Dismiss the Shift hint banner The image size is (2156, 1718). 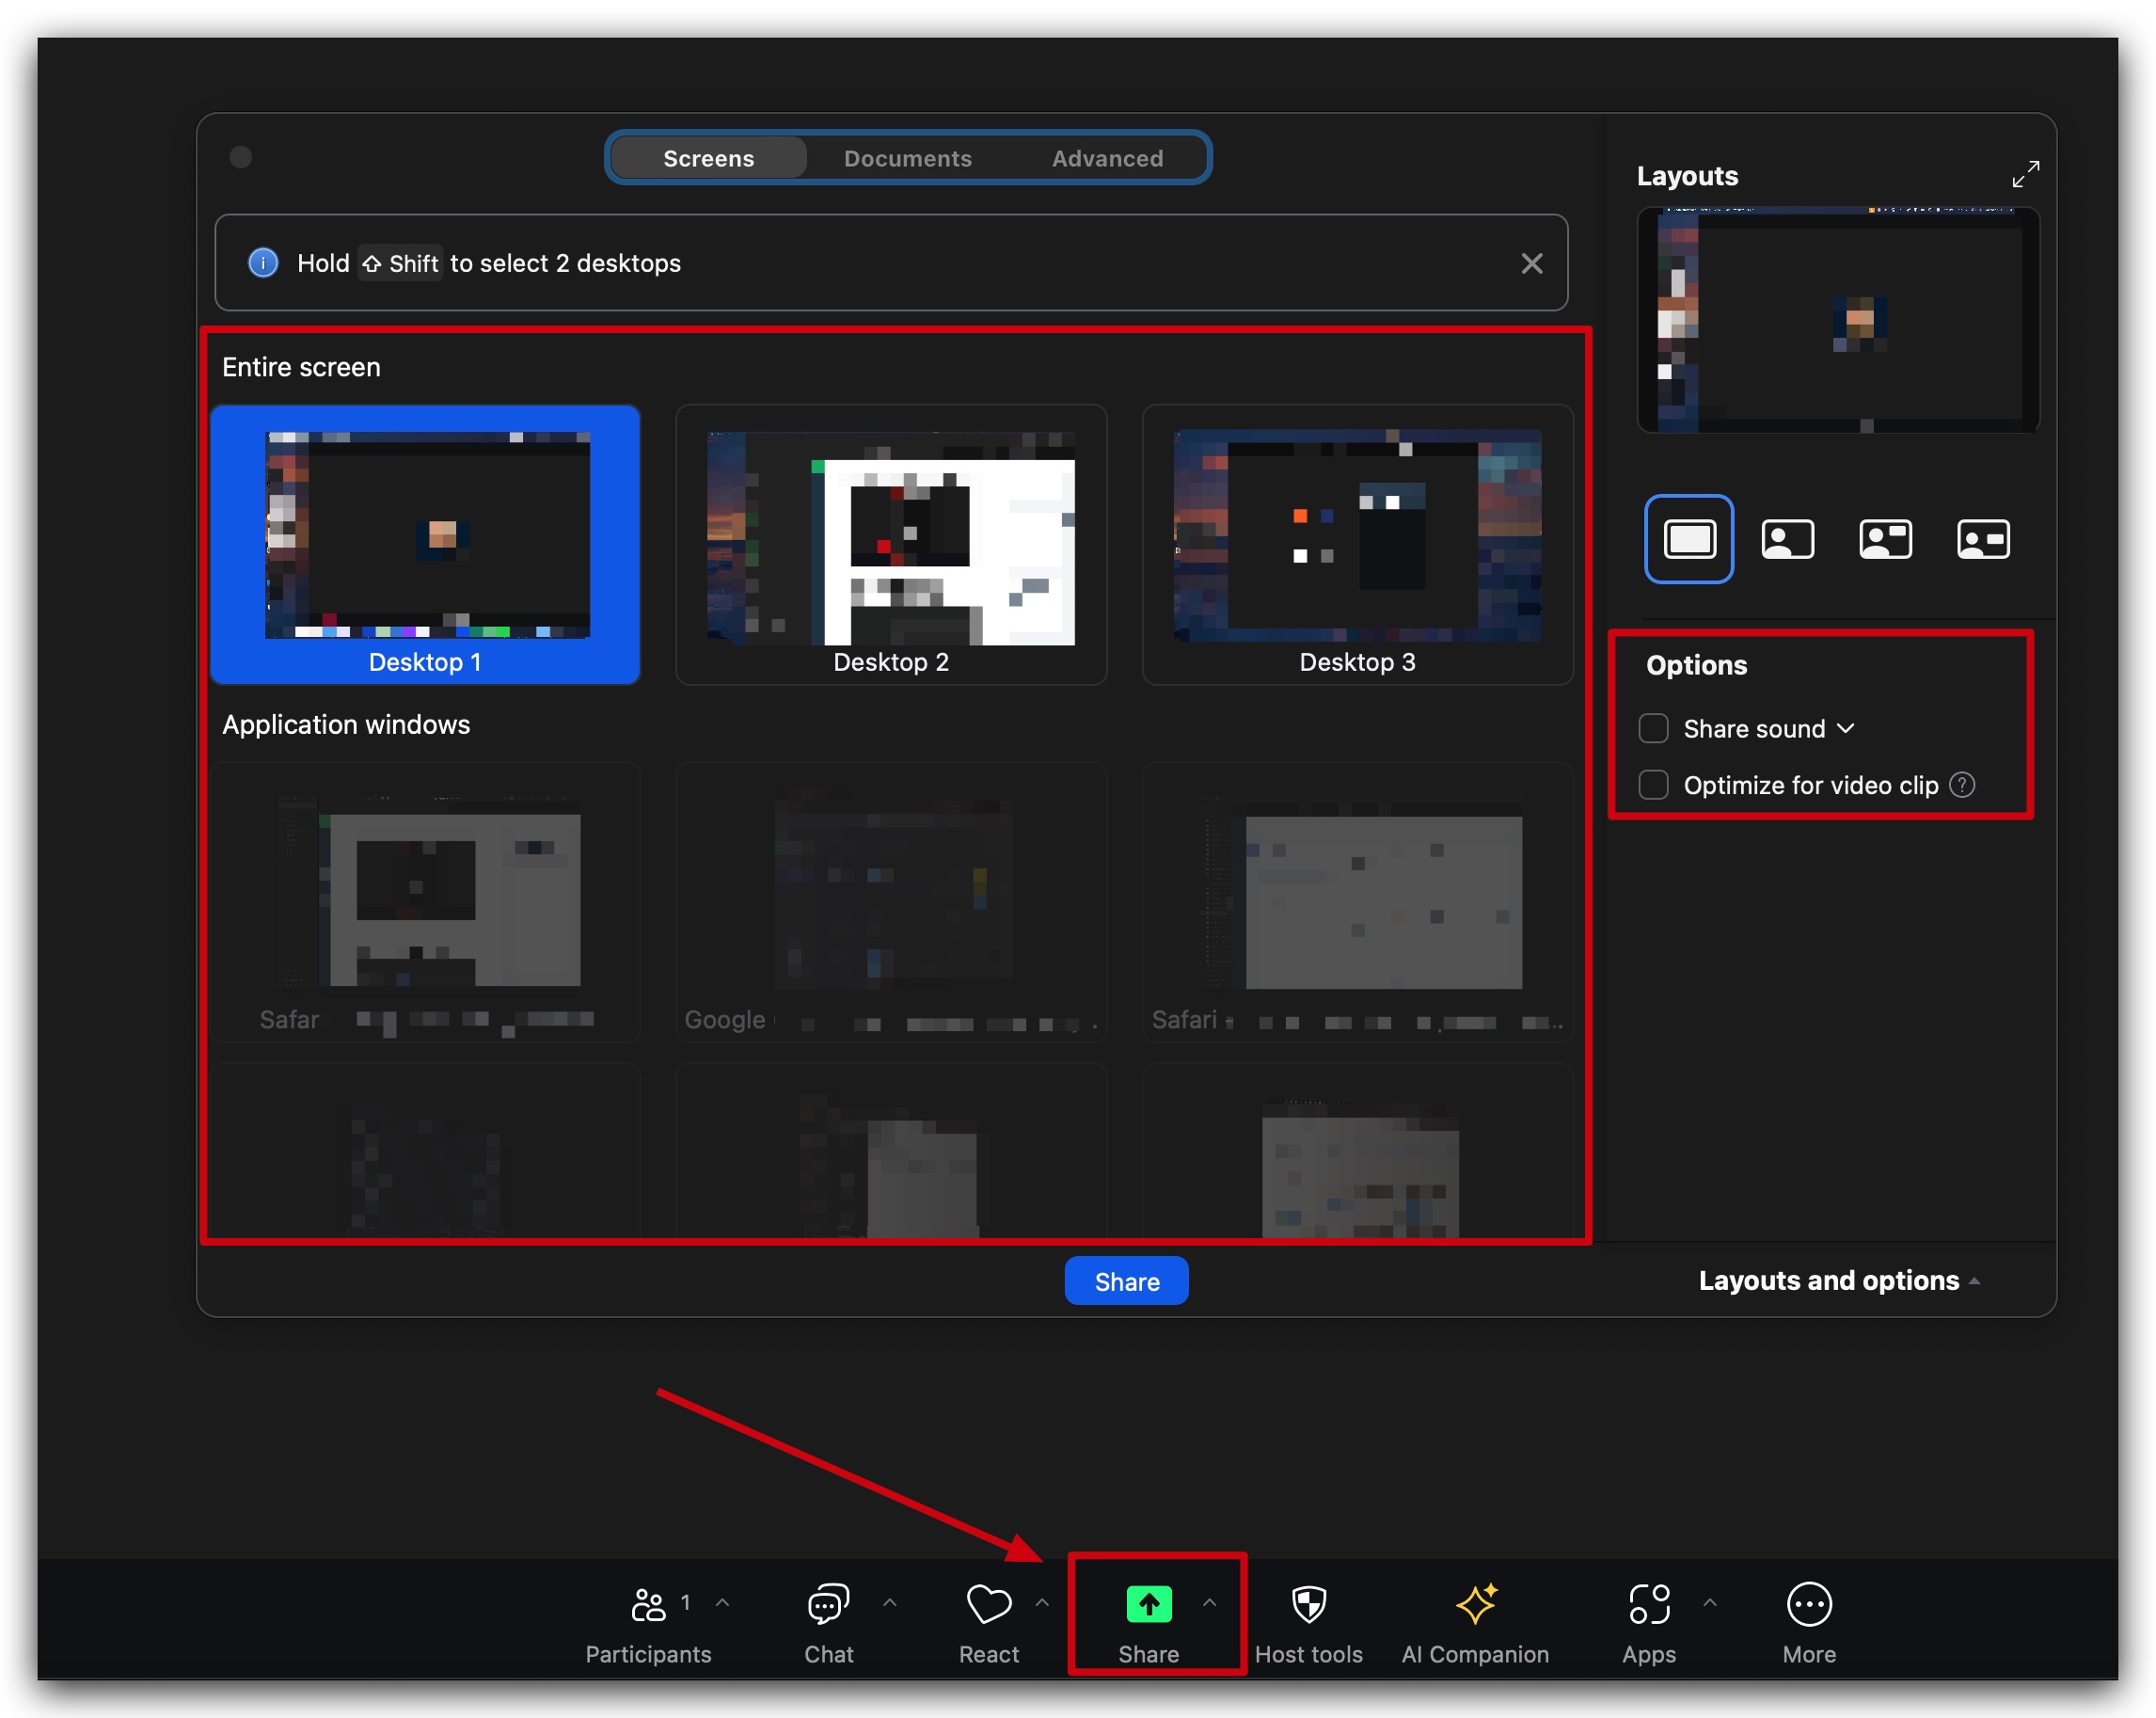(1531, 263)
